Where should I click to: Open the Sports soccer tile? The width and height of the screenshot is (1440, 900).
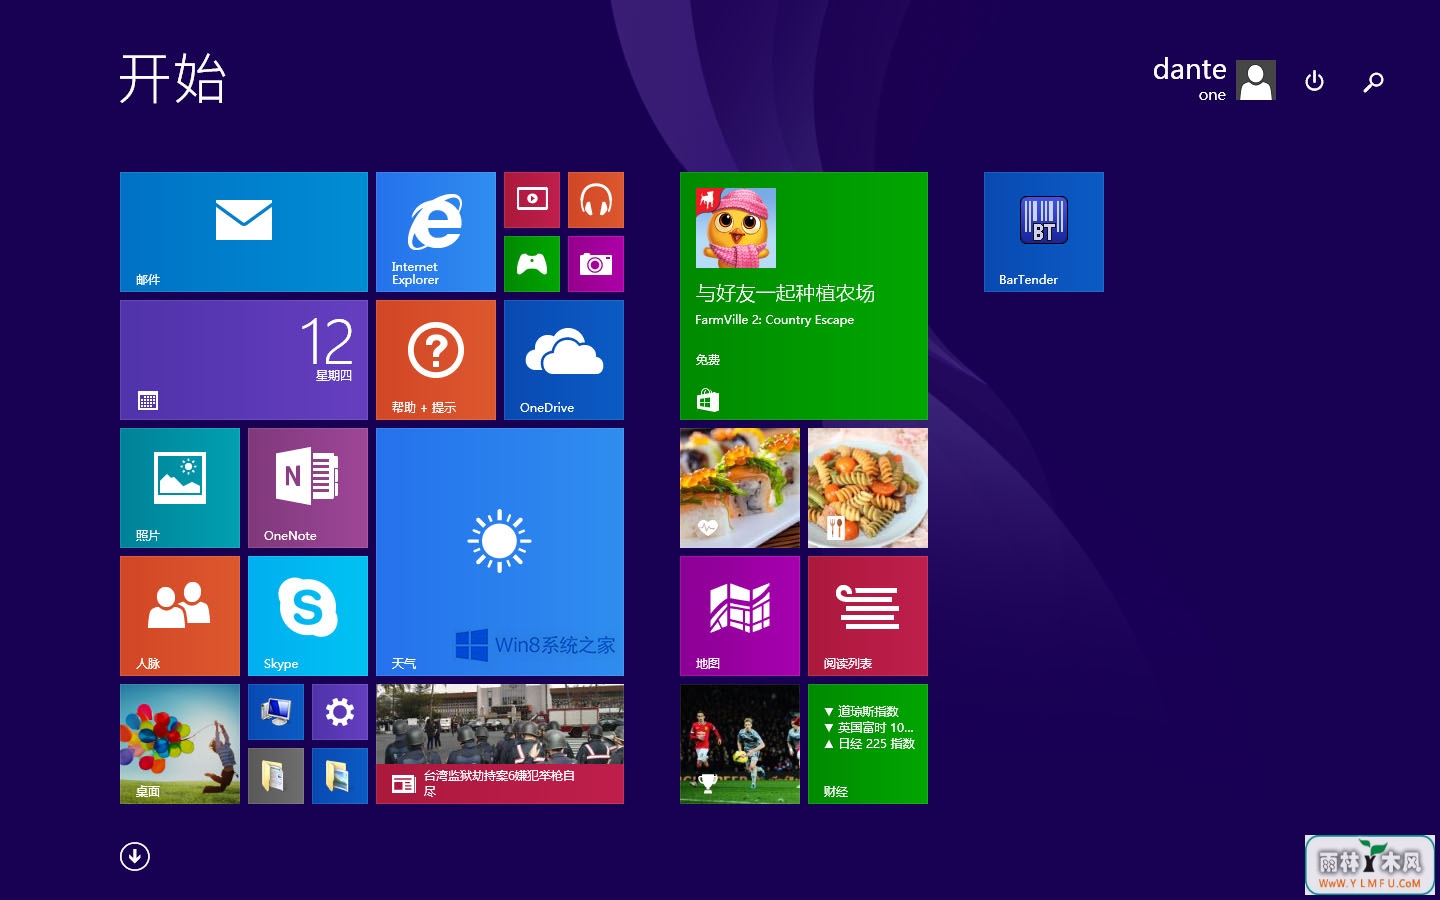click(740, 744)
